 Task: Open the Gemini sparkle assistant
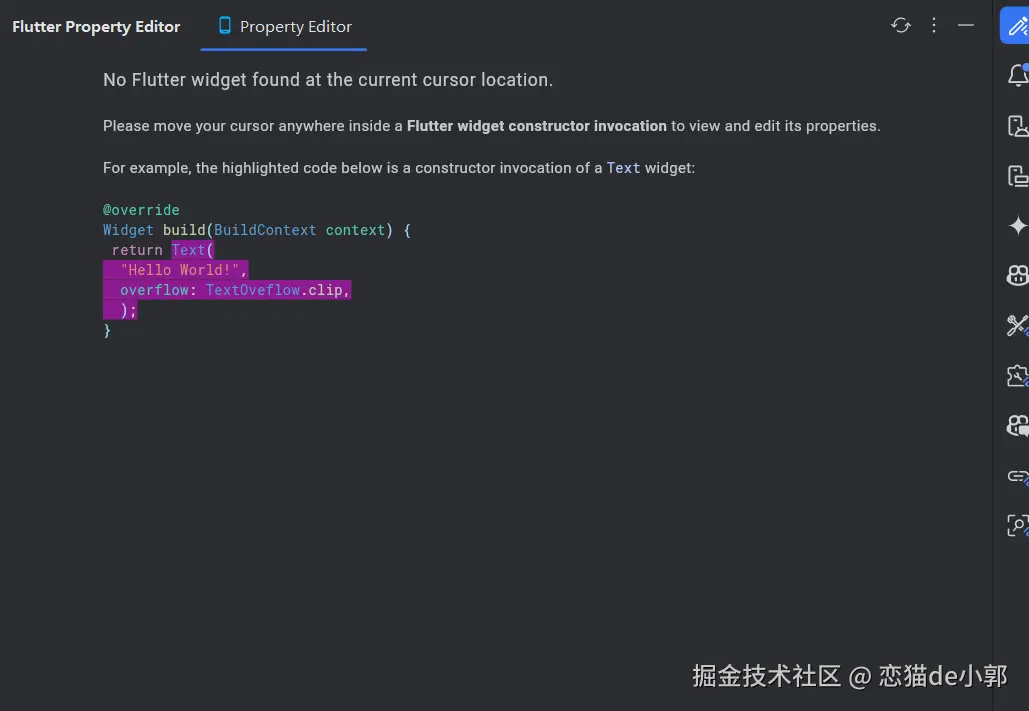1017,226
